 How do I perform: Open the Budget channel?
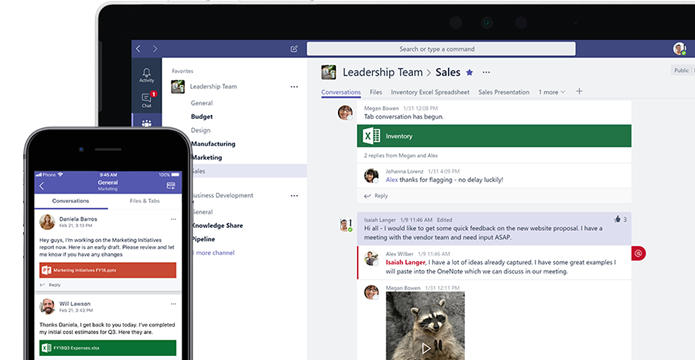click(x=202, y=117)
